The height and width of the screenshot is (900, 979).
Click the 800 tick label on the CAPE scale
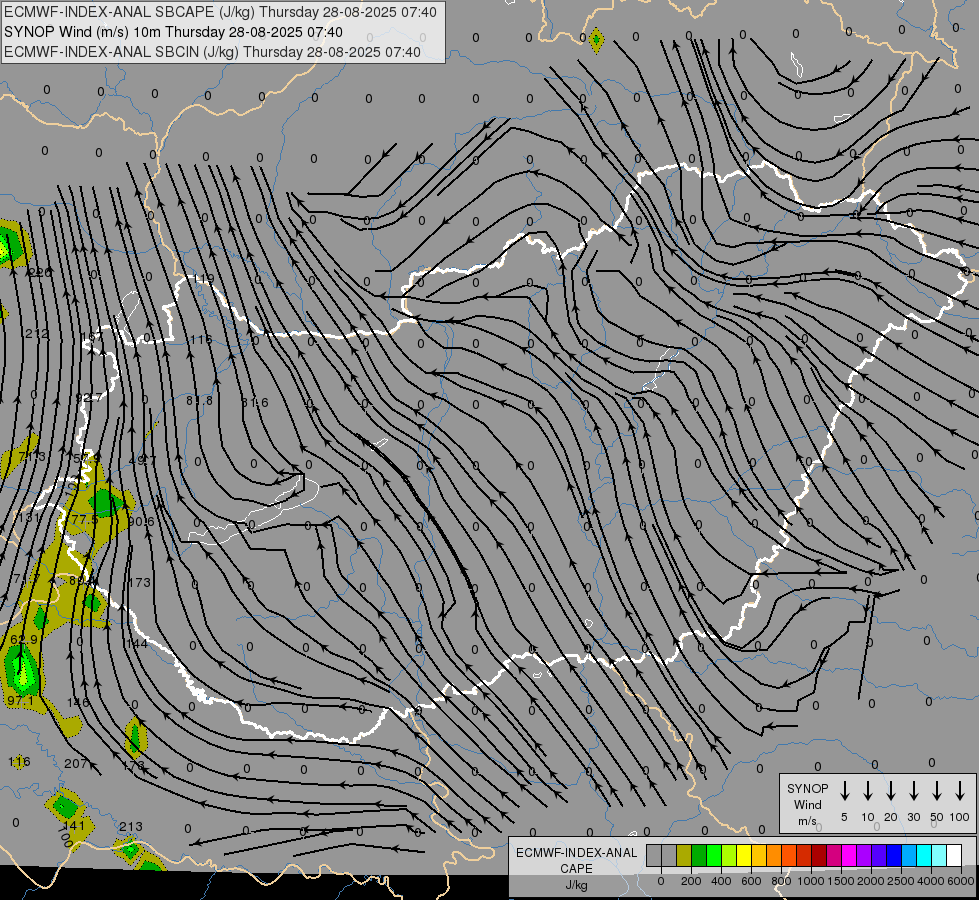781,881
